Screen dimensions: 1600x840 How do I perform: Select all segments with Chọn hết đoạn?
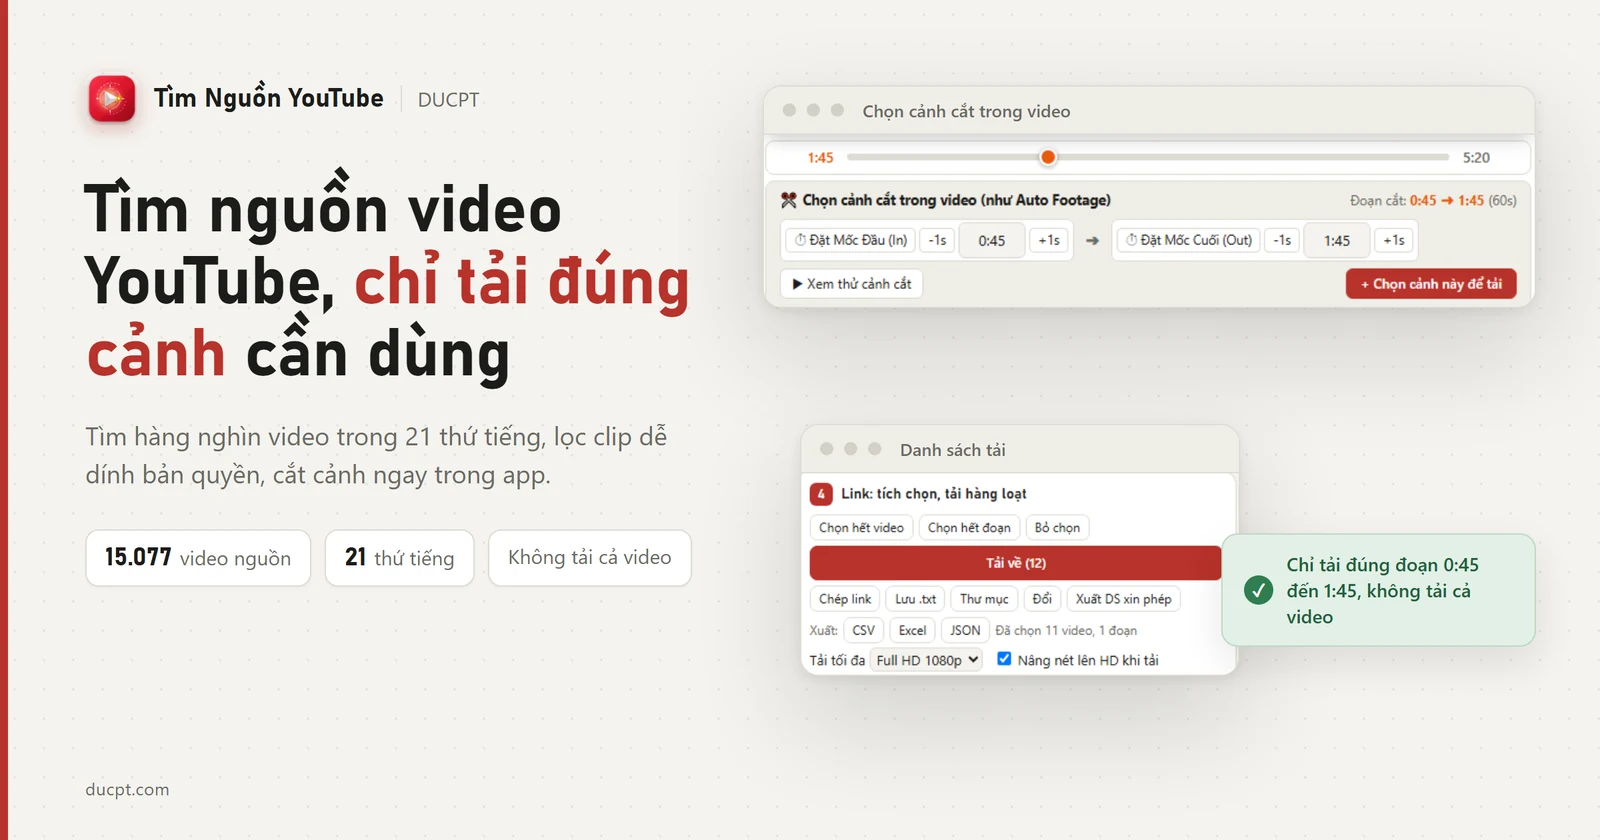click(x=969, y=528)
